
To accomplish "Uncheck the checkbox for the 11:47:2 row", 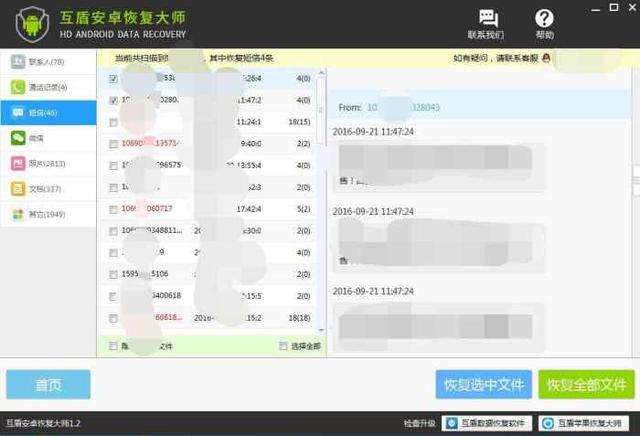I will [113, 100].
